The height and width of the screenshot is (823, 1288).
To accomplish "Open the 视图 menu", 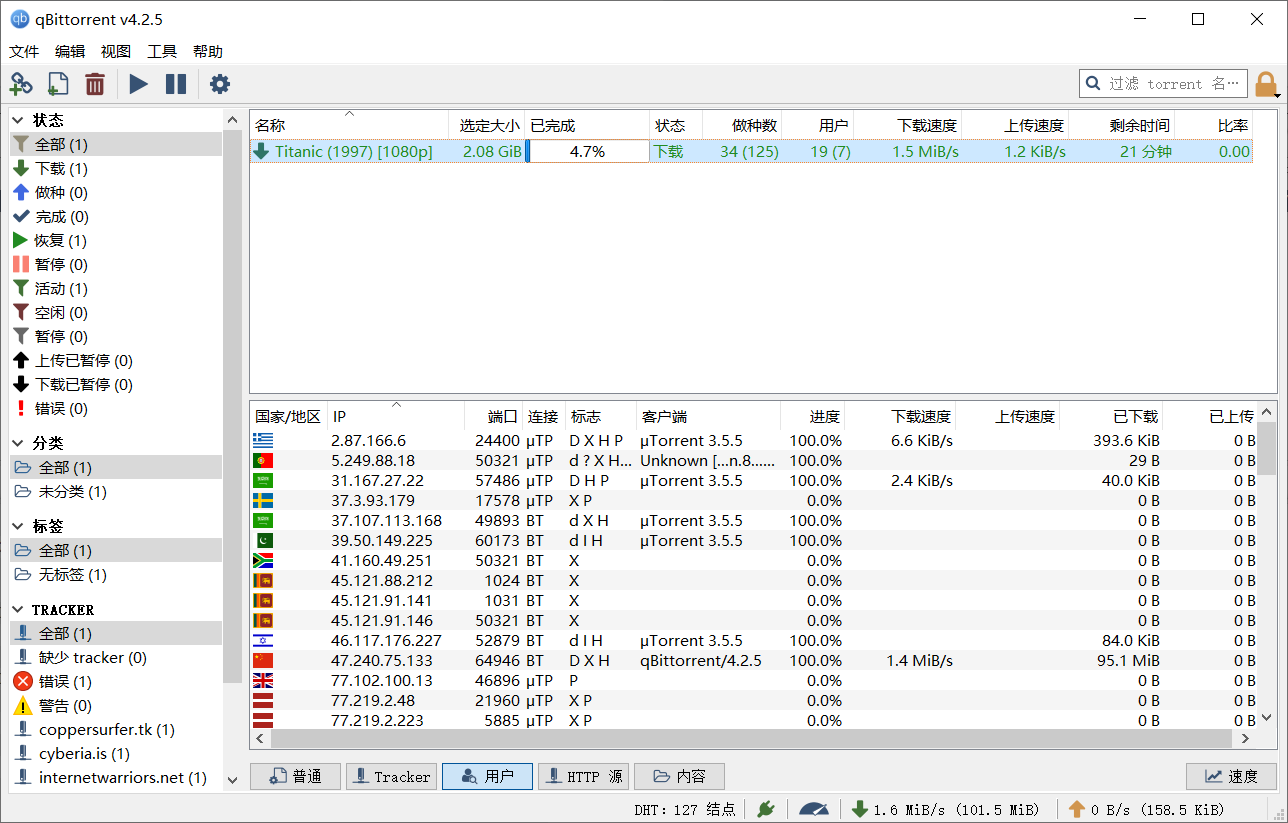I will [116, 52].
